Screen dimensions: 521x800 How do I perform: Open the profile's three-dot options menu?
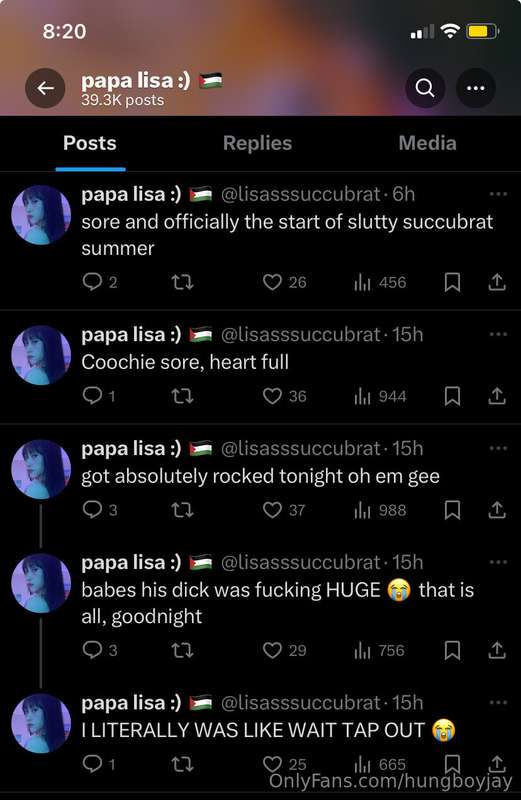click(476, 88)
